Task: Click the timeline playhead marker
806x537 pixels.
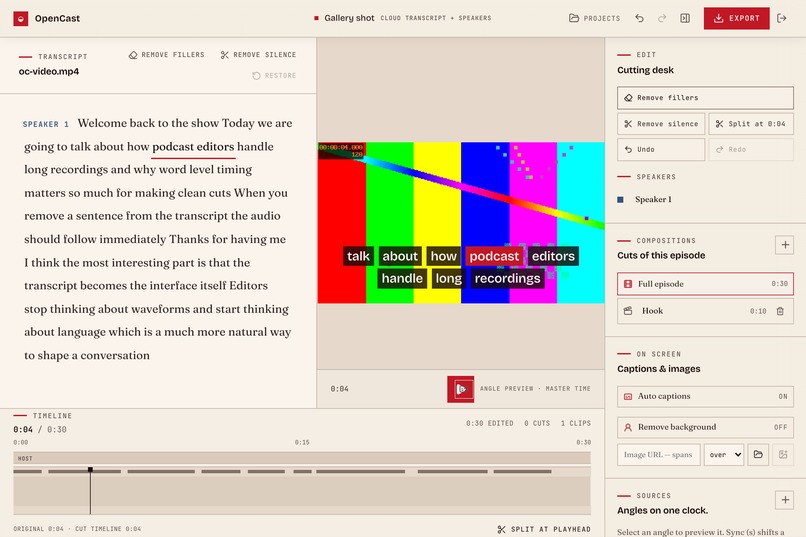Action: coord(90,470)
